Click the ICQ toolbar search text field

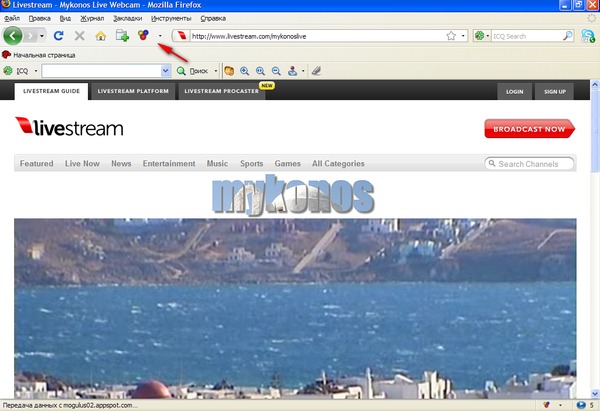(x=101, y=71)
